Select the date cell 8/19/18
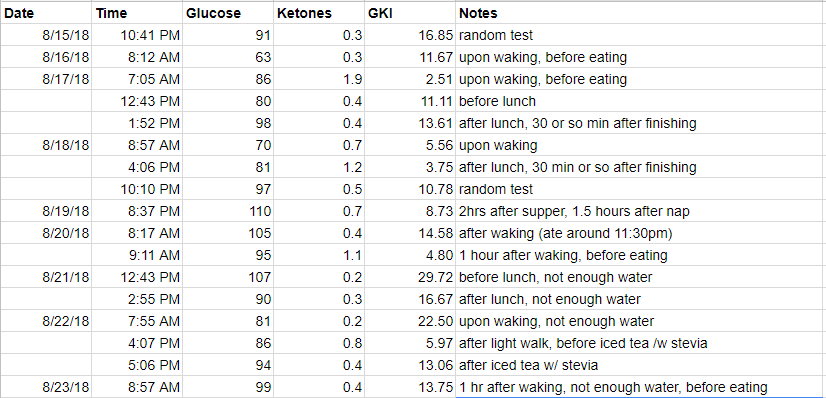Image resolution: width=826 pixels, height=398 pixels. pos(46,211)
